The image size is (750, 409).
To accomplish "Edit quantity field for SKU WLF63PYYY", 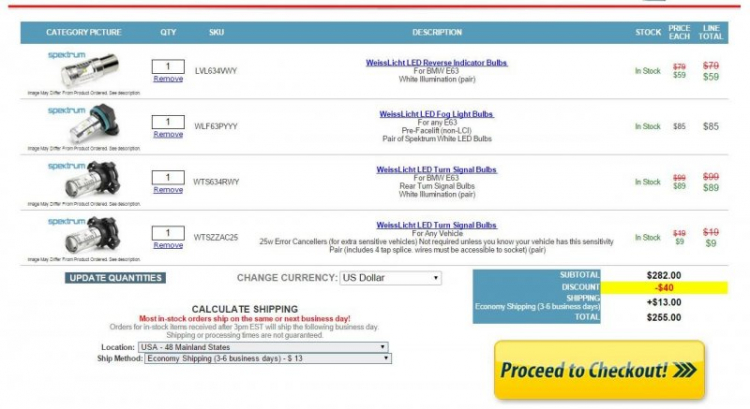I will coord(168,122).
